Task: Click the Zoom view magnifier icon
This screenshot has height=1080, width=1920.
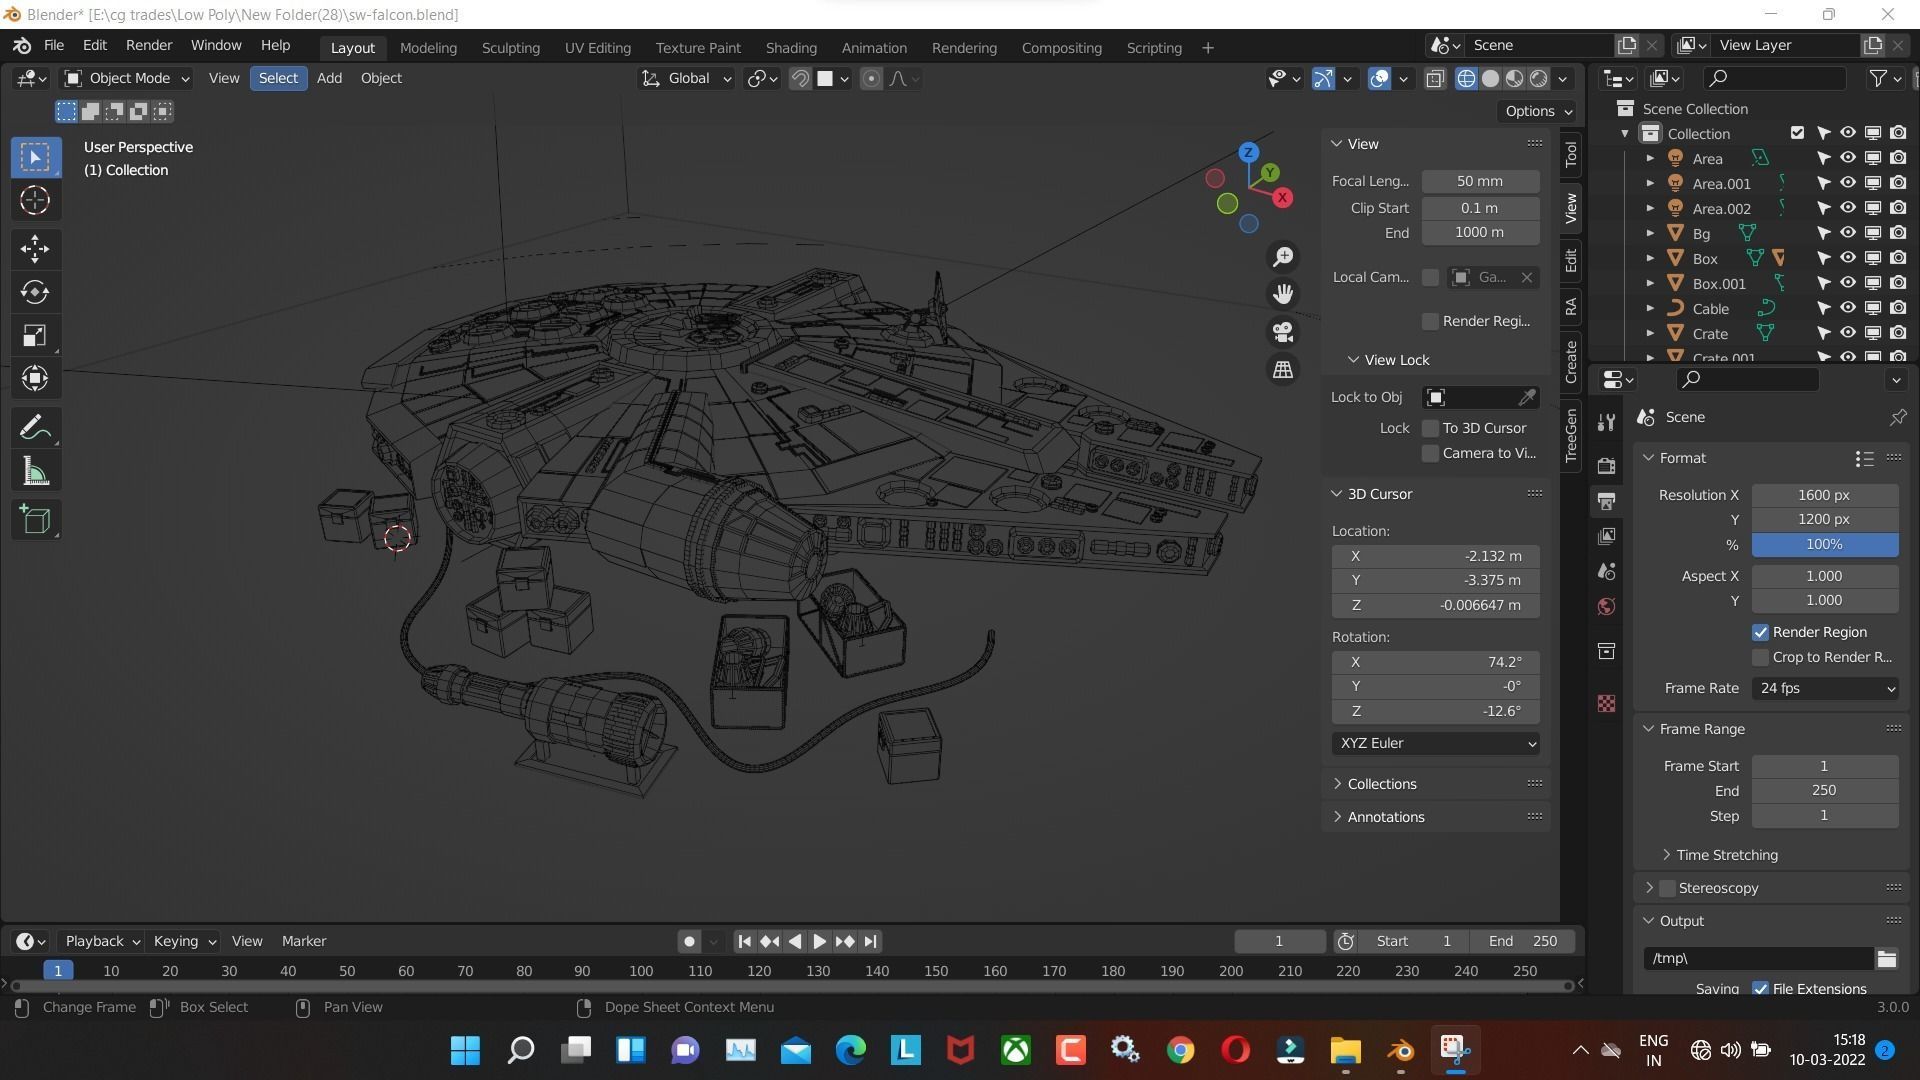Action: [1283, 257]
